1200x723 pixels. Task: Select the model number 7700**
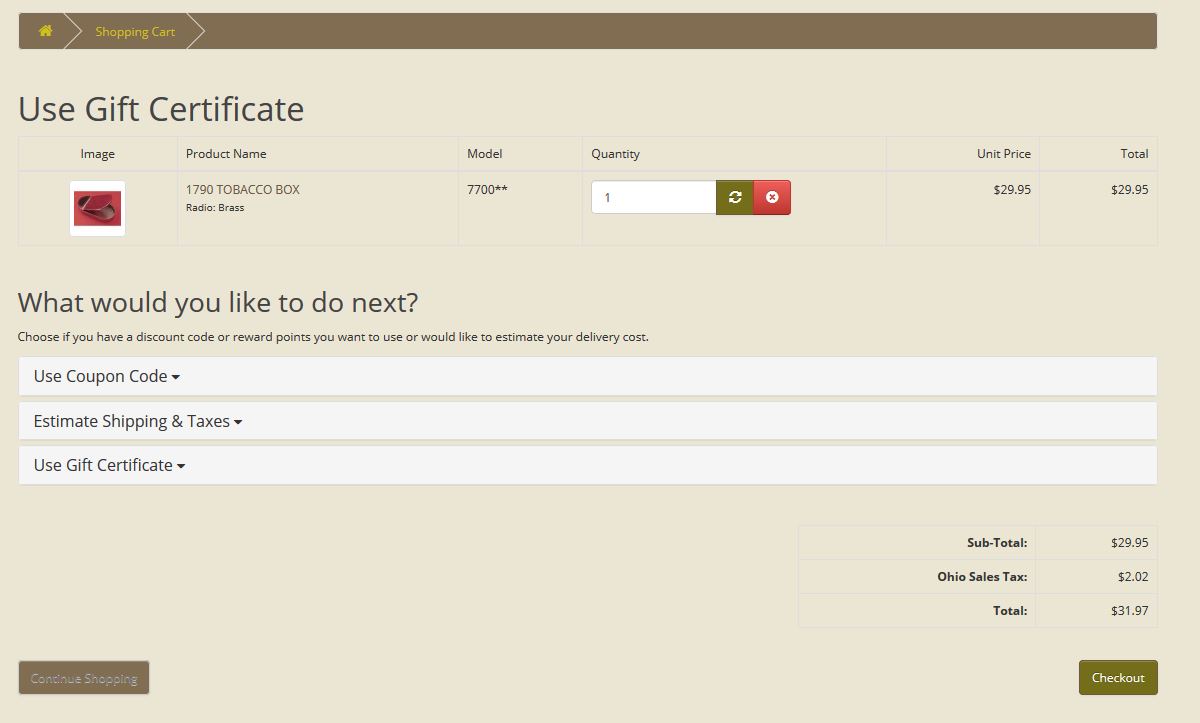tap(487, 189)
